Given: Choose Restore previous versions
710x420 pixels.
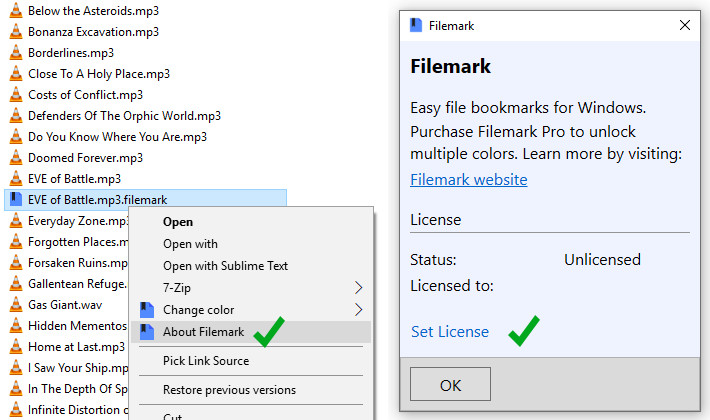Looking at the screenshot, I should pyautogui.click(x=229, y=390).
